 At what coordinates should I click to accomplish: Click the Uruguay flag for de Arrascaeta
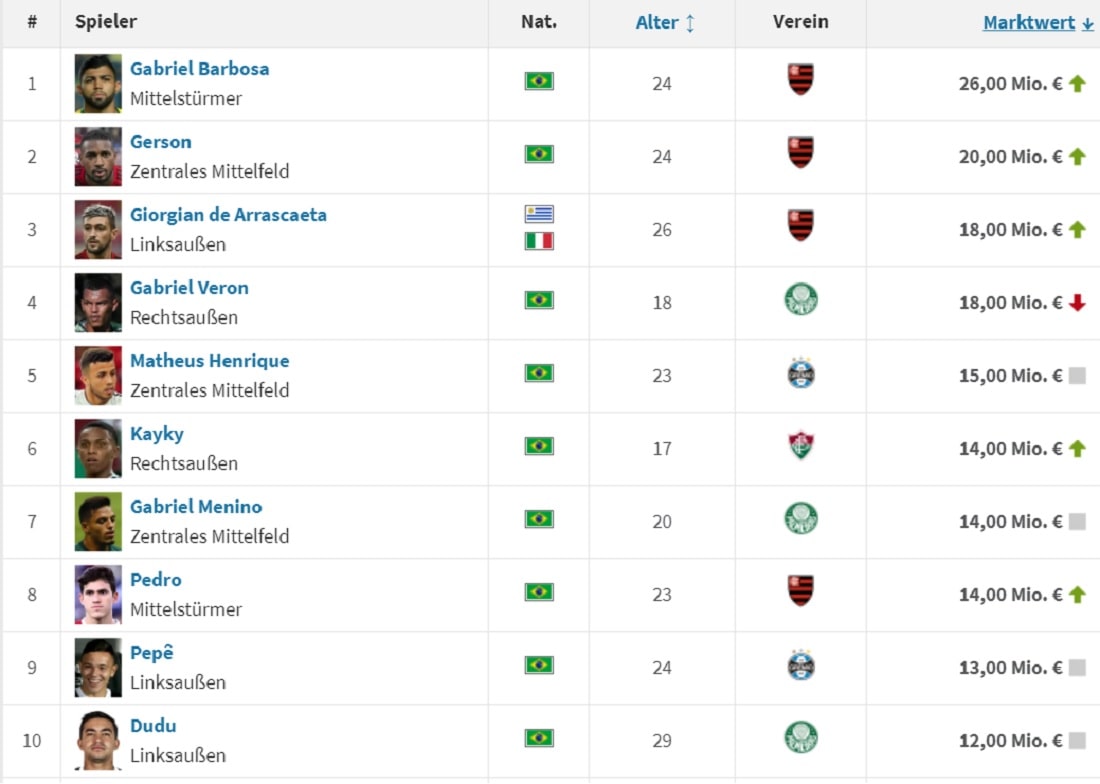pos(539,214)
